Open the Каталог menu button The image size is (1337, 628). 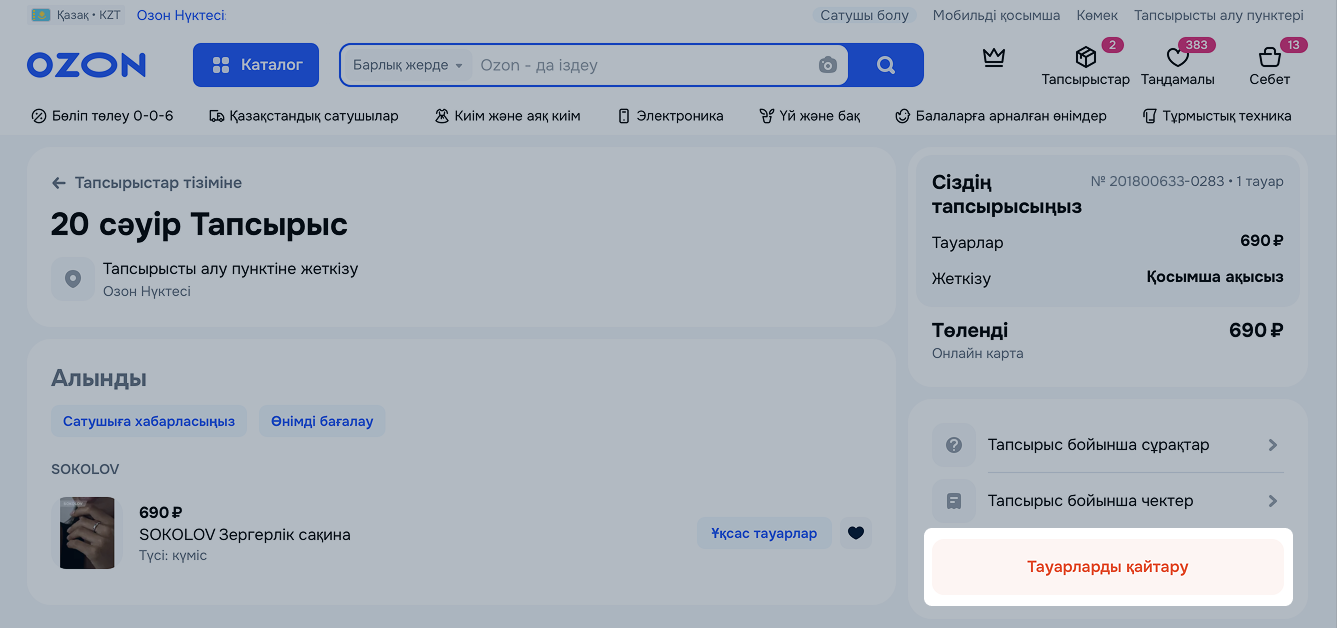(256, 65)
